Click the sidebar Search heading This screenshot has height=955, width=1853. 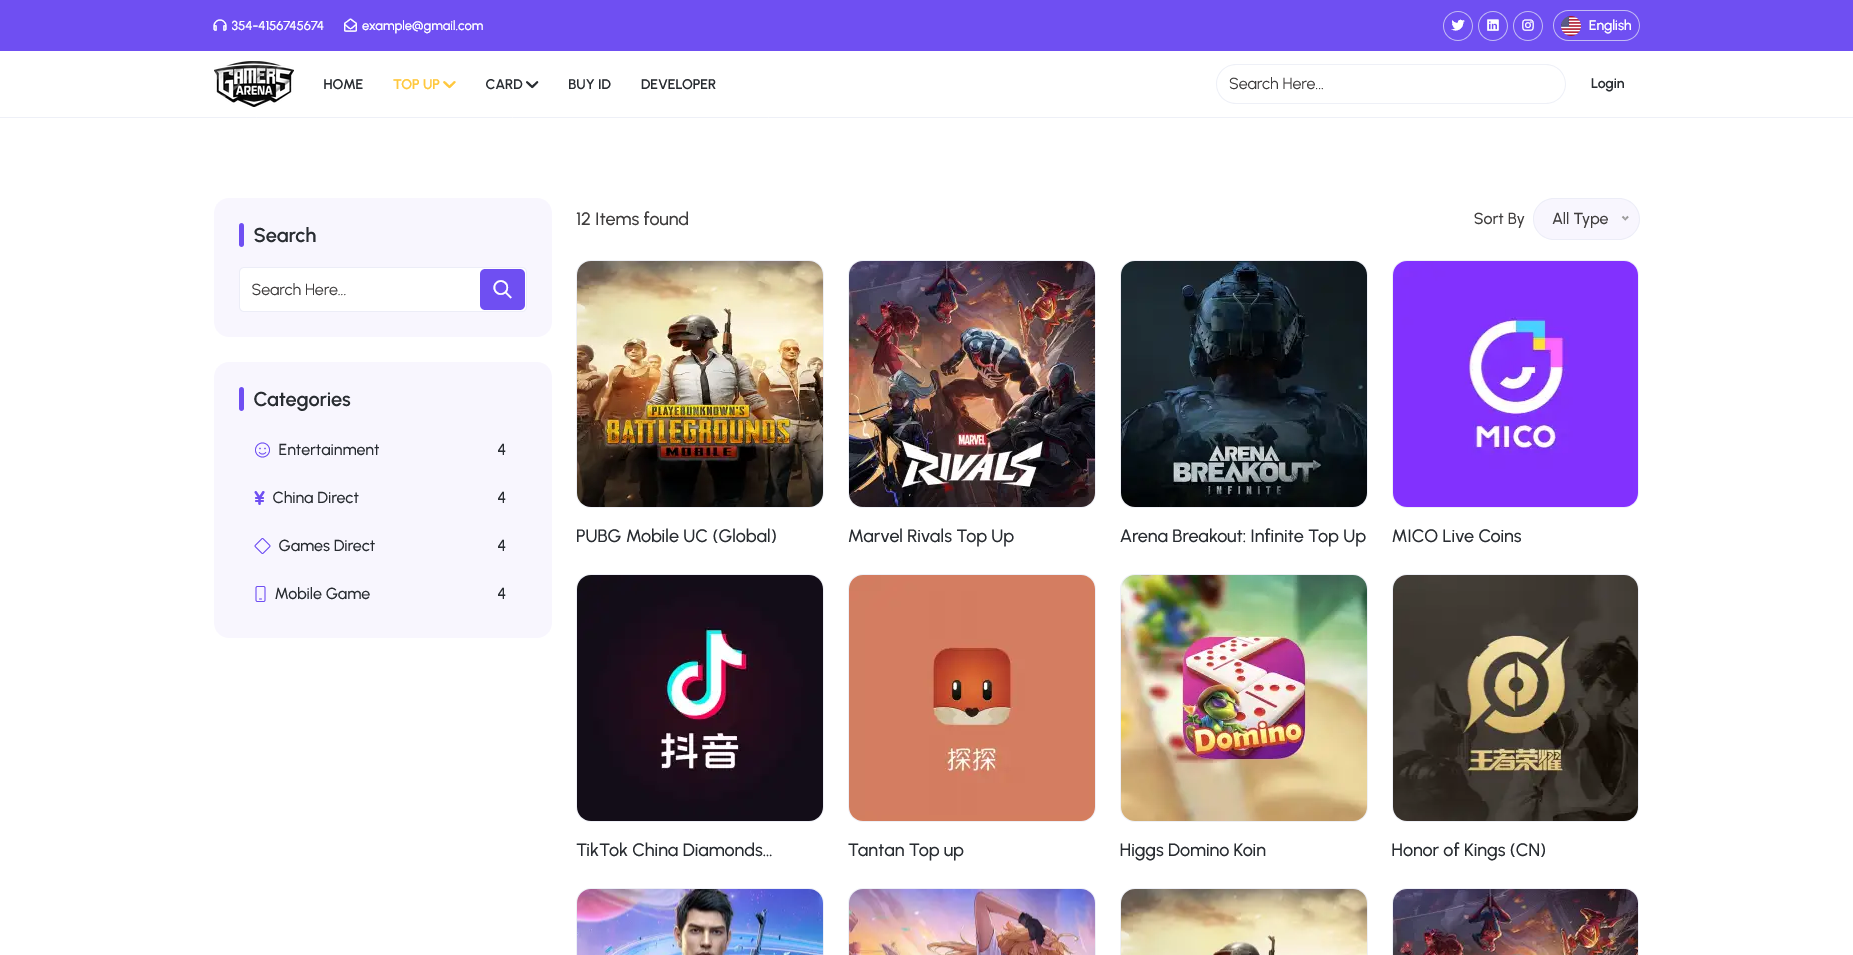285,235
